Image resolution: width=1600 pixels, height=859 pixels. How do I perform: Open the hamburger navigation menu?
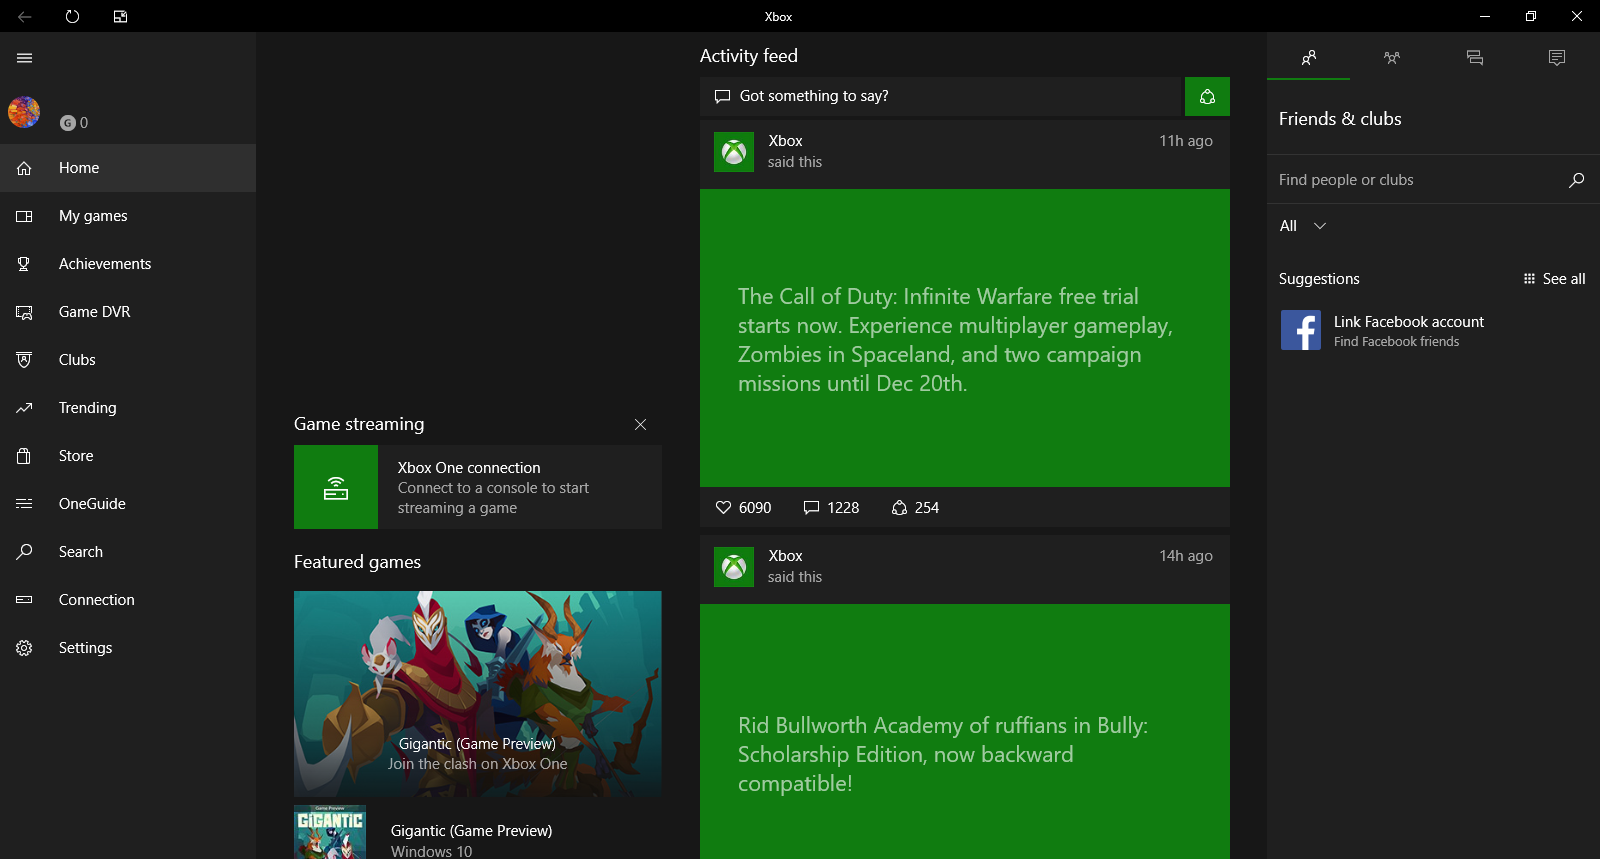24,58
